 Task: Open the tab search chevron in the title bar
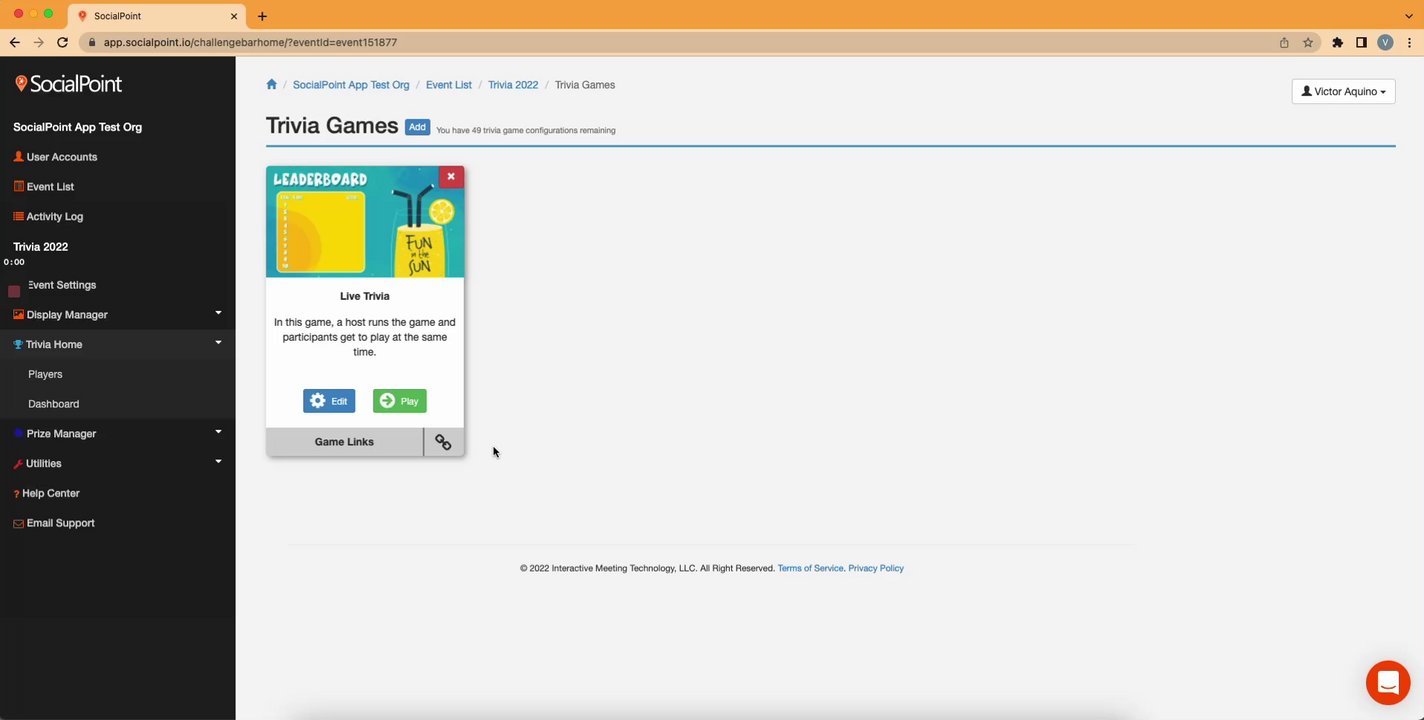tap(1409, 16)
